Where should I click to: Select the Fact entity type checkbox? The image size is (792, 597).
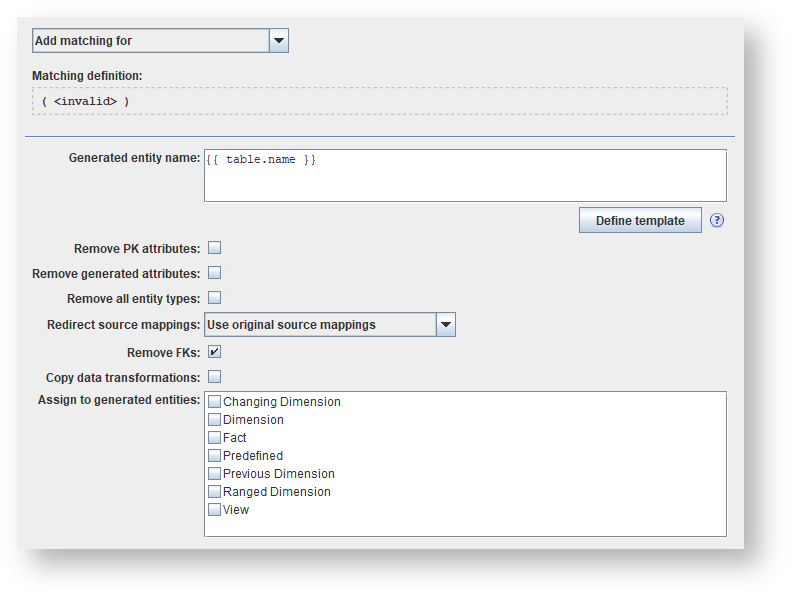[215, 438]
